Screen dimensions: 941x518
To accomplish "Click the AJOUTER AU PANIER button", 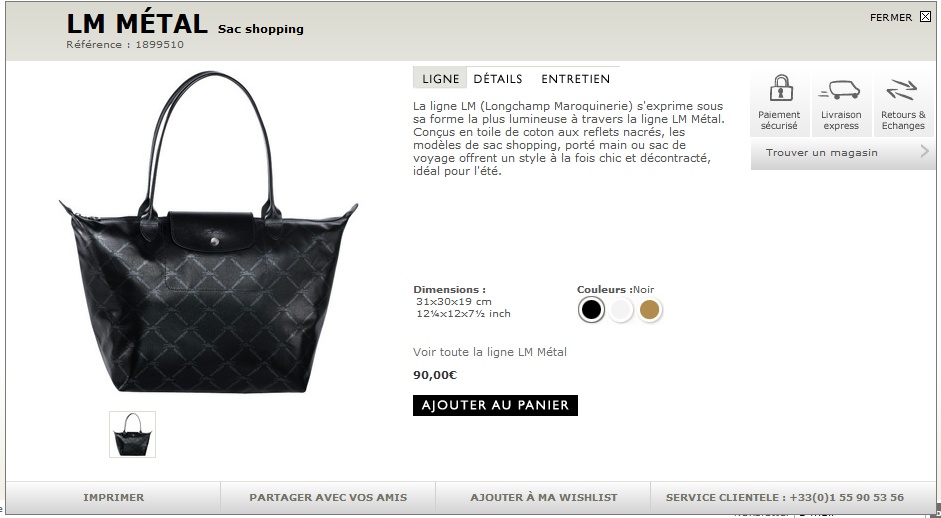I will [495, 405].
